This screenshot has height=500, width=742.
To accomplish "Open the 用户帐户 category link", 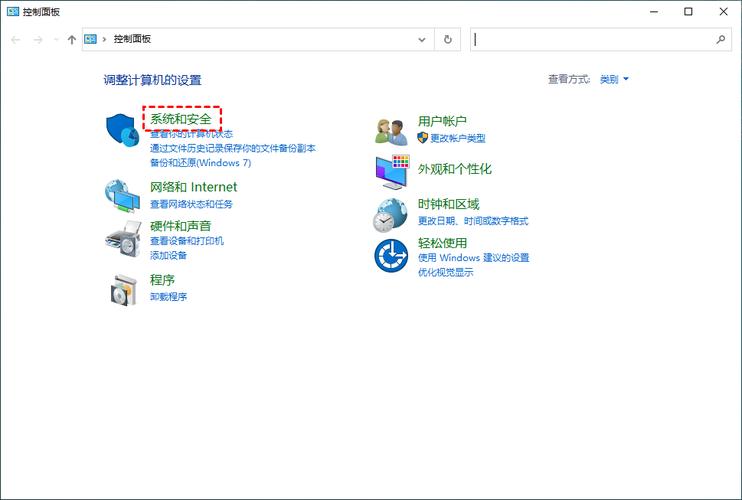I will point(442,121).
